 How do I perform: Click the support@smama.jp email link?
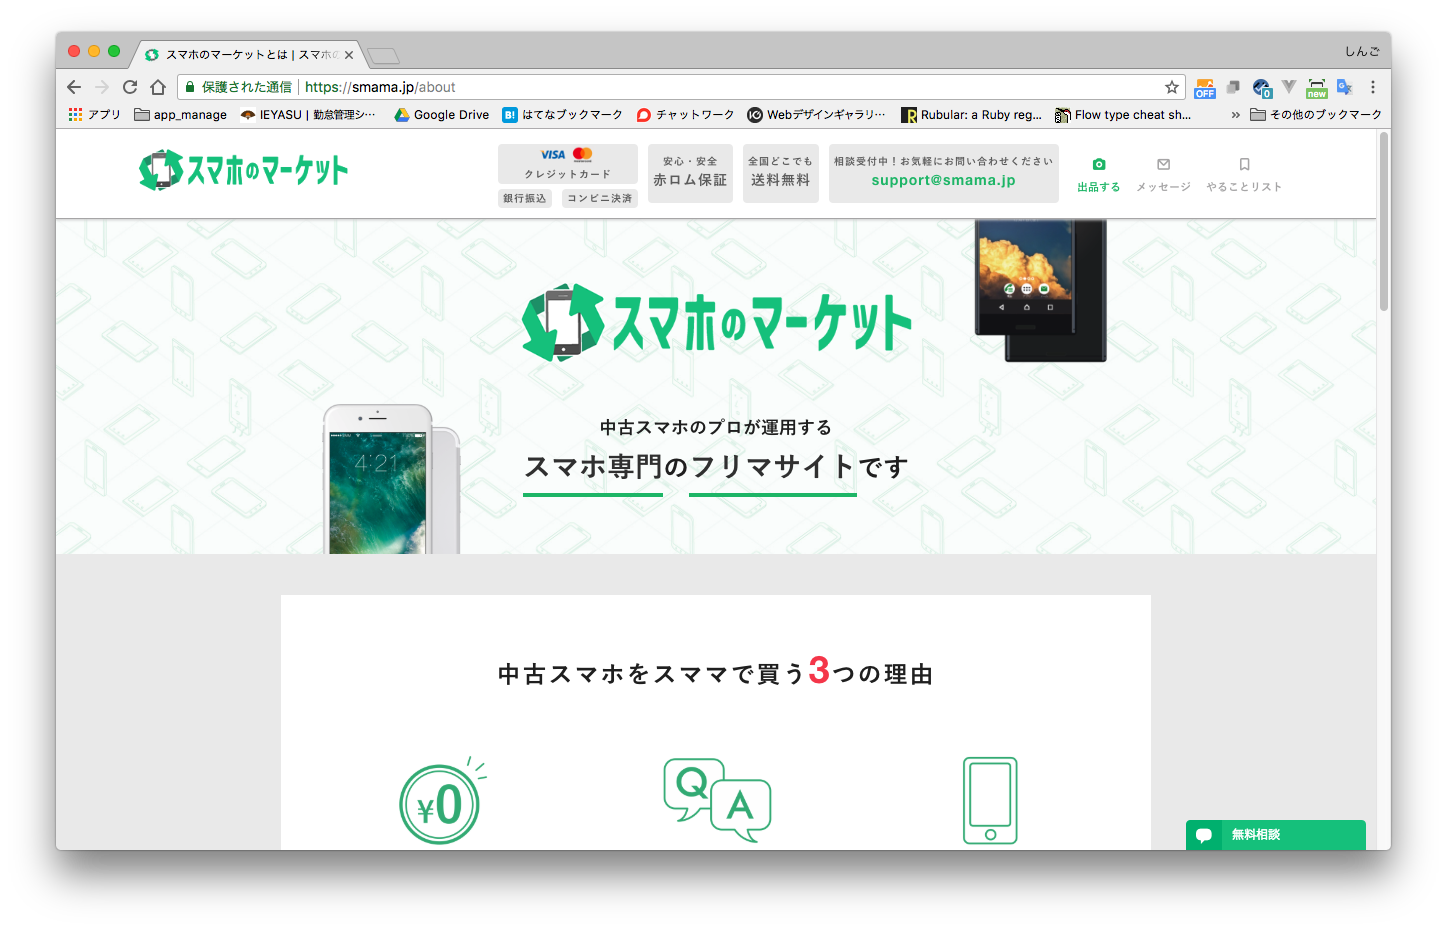tap(943, 181)
